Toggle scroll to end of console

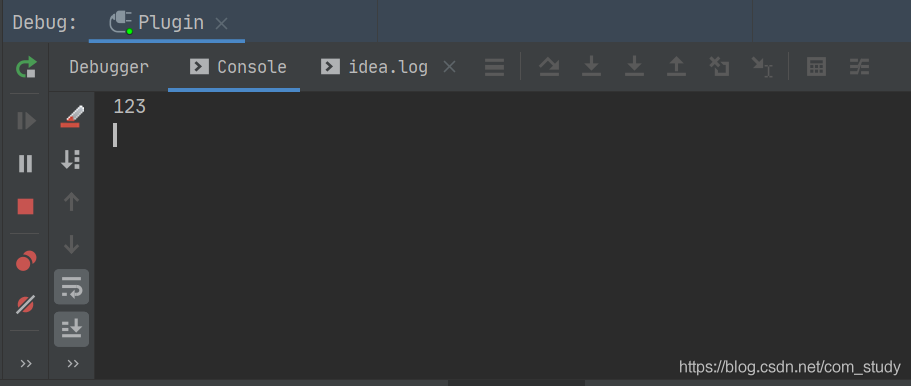(71, 330)
